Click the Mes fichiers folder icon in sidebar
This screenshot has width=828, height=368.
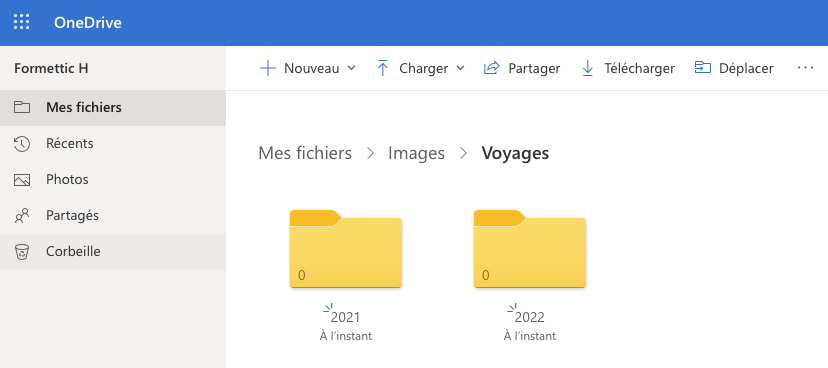(22, 108)
